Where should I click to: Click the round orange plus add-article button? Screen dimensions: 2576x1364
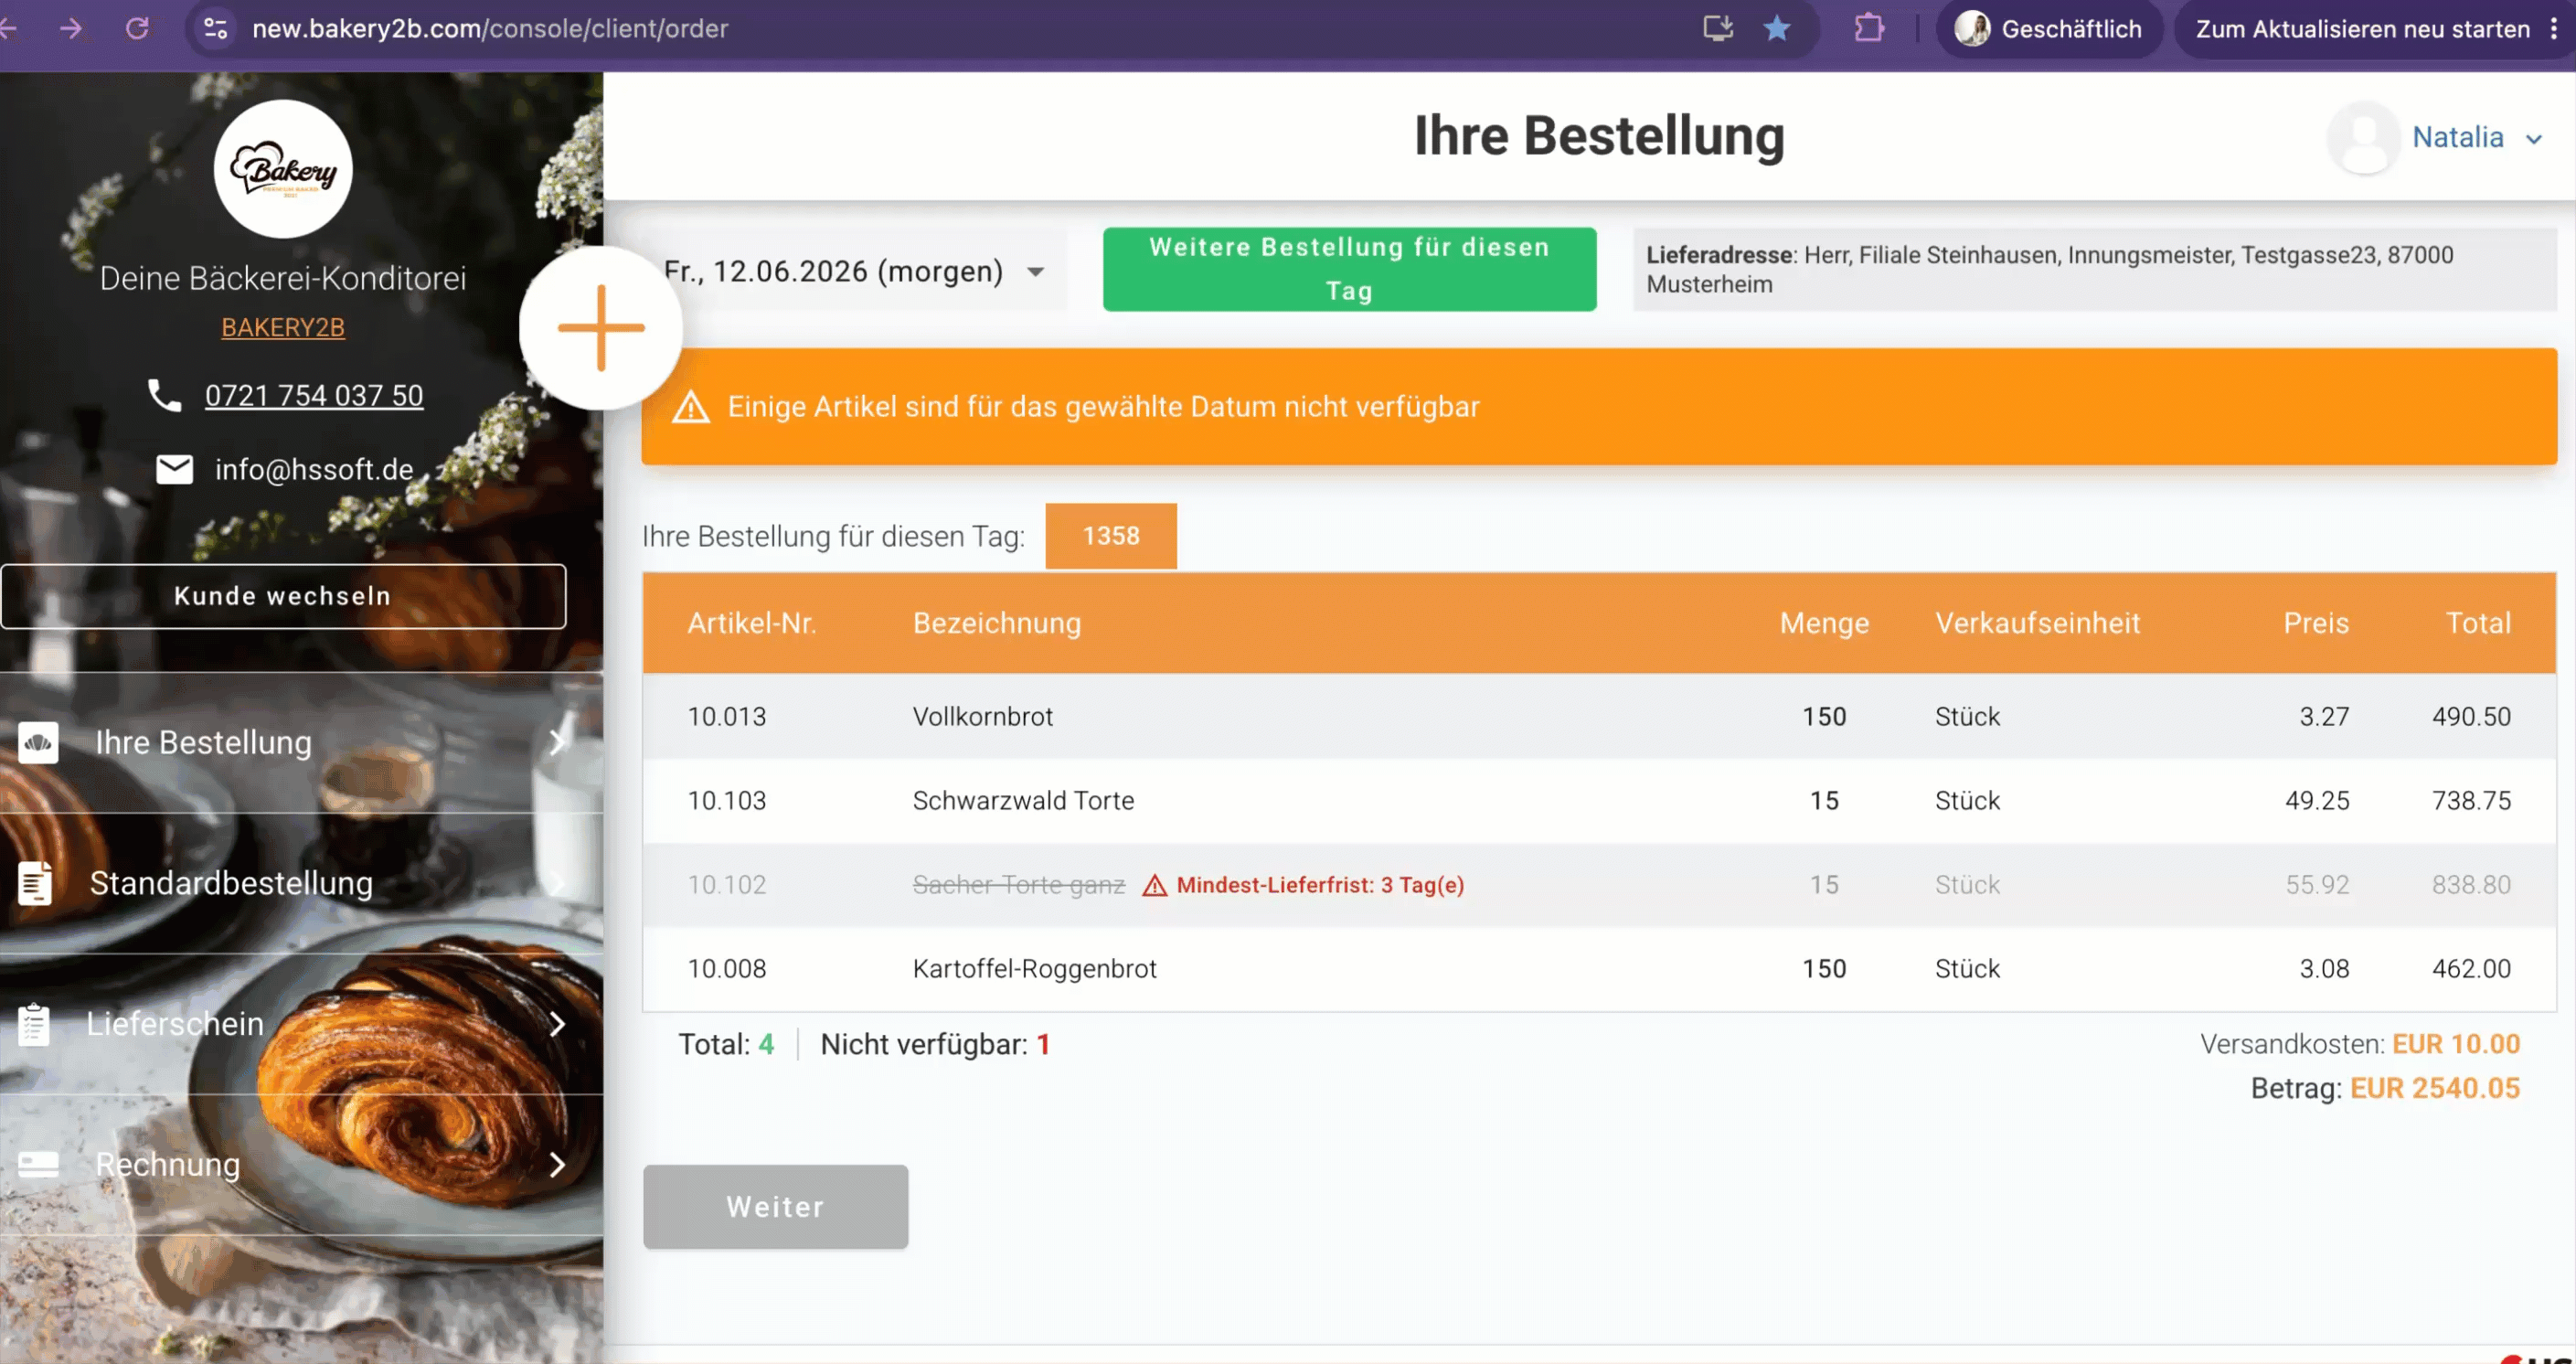pyautogui.click(x=601, y=328)
